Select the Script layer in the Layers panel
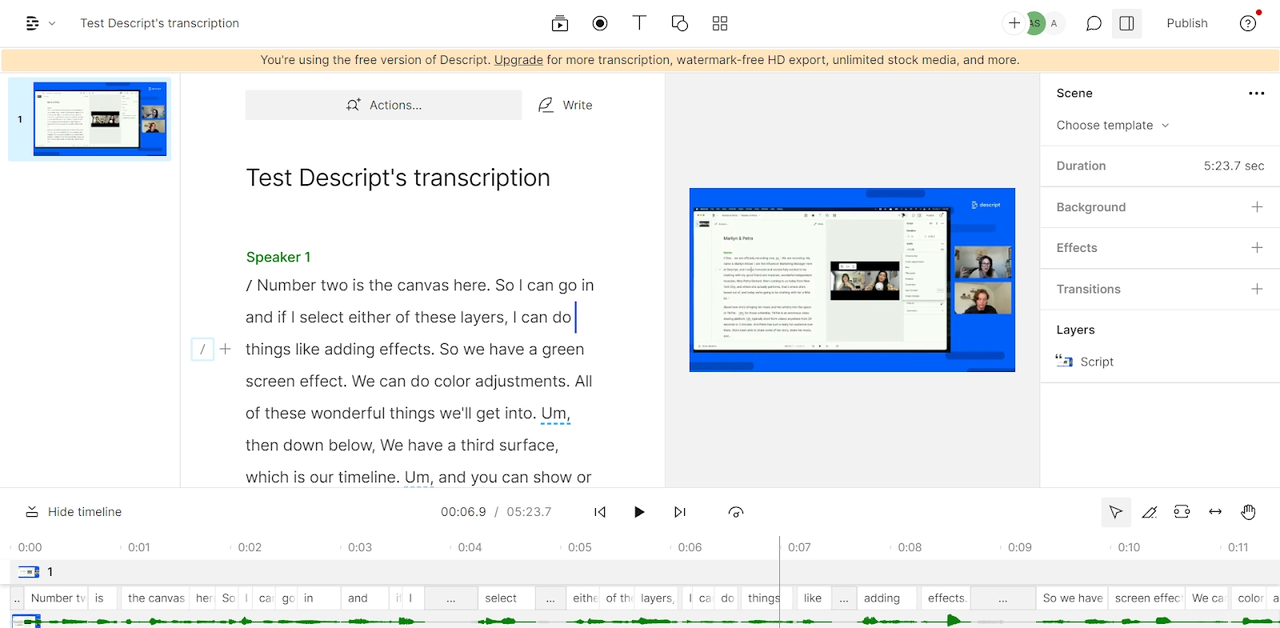Image resolution: width=1280 pixels, height=628 pixels. tap(1097, 362)
